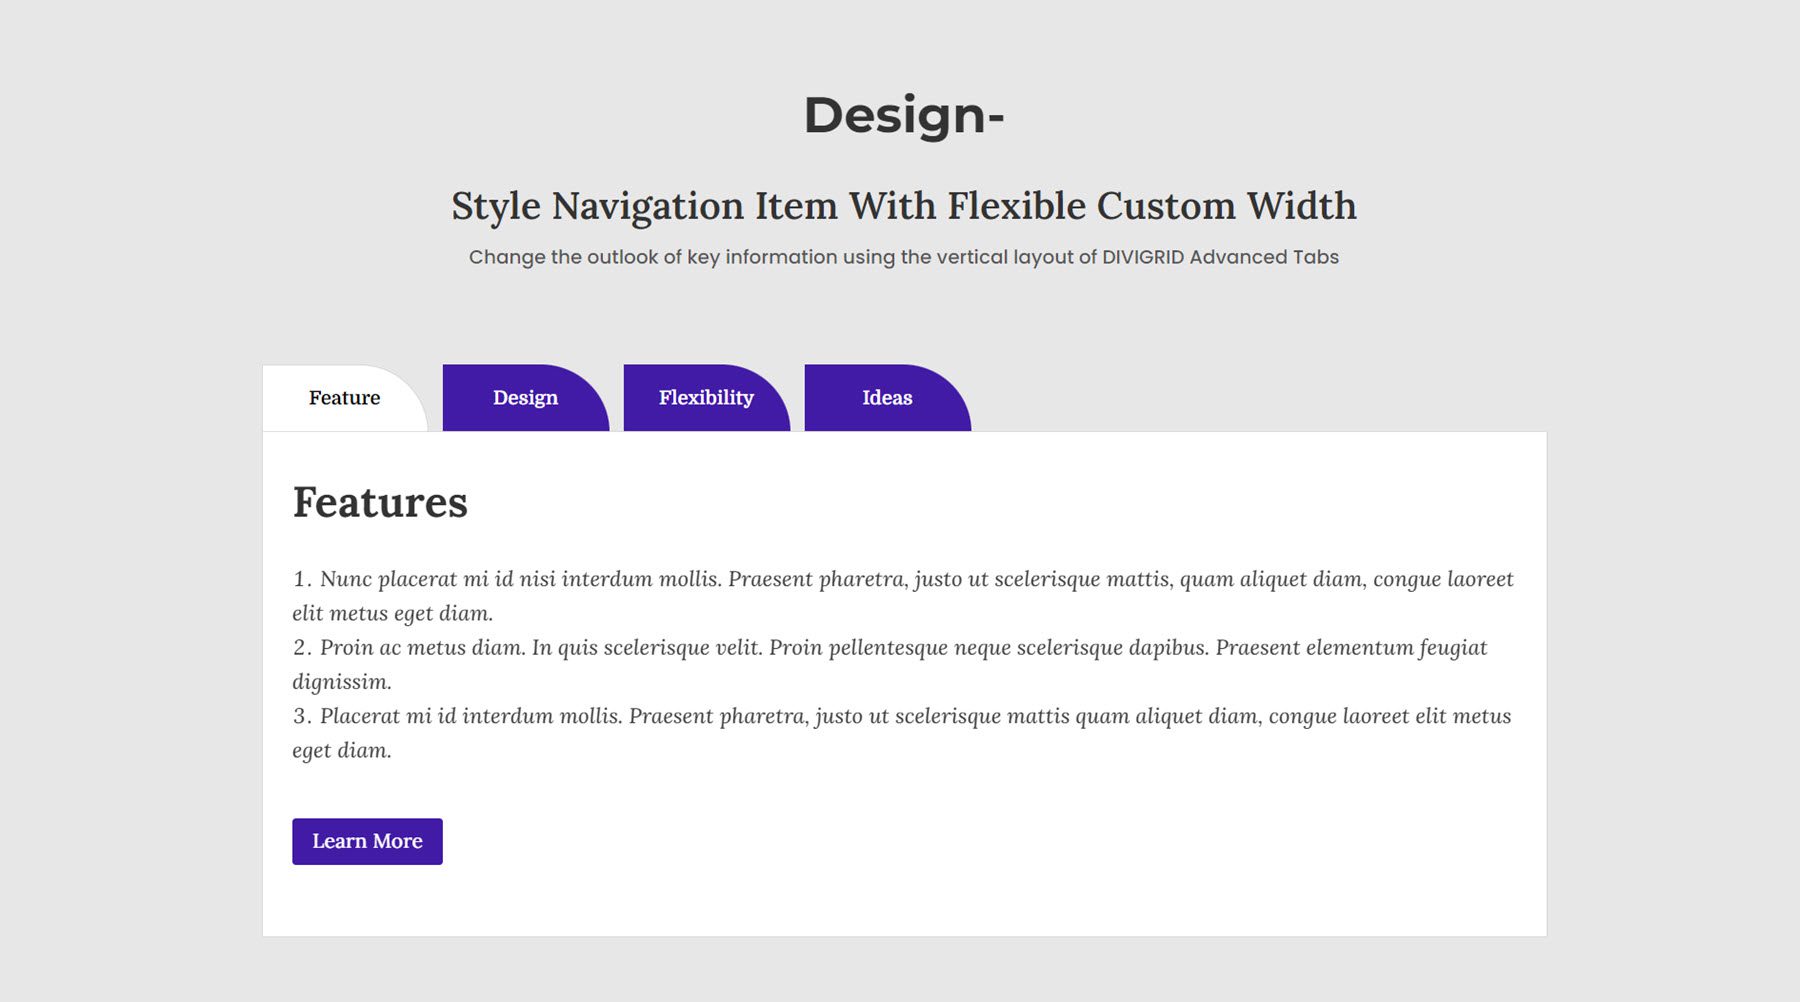Click list item 3 about Placerat mi
Screen dimensions: 1800x1002
click(900, 715)
